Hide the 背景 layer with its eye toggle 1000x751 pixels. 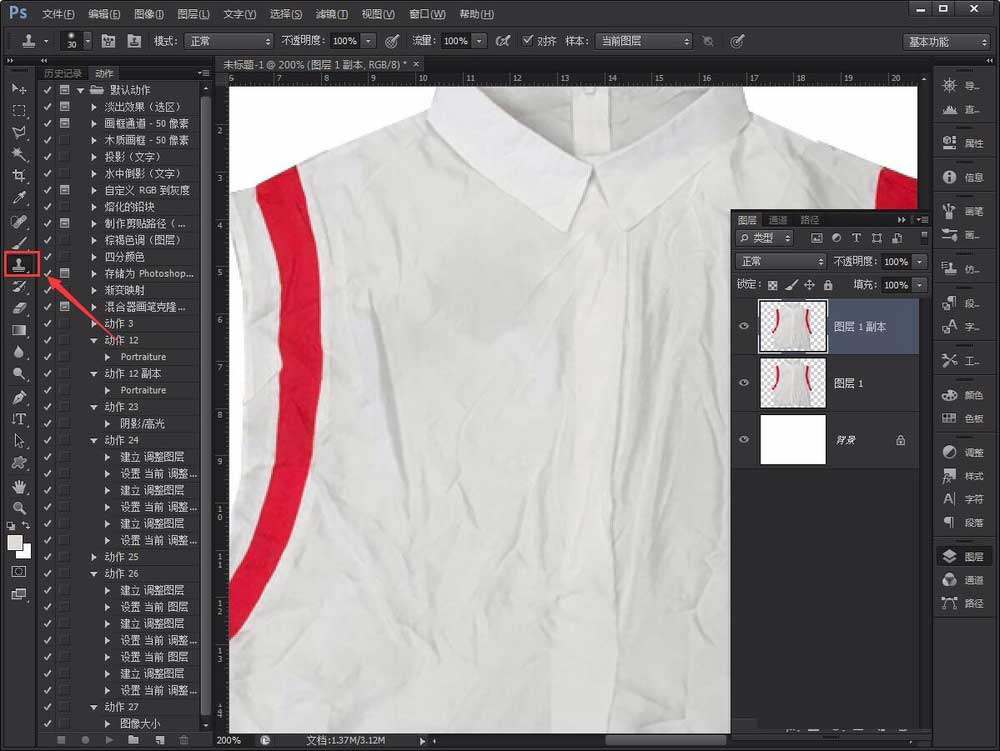click(x=742, y=439)
